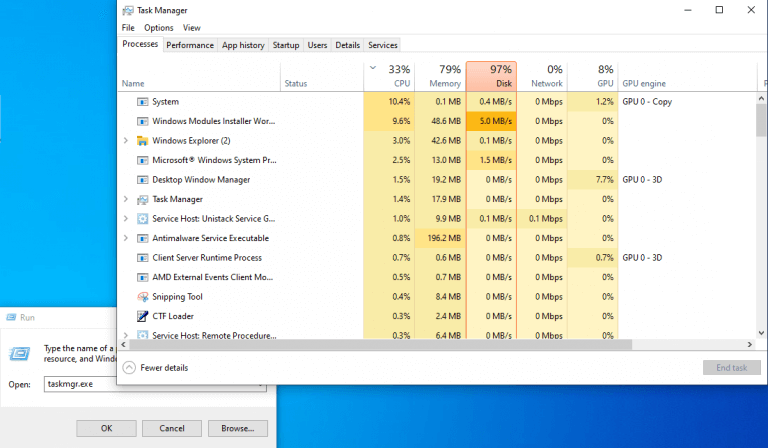Expand Service Host: Unistack Service Group
768x448 pixels.
pos(125,218)
